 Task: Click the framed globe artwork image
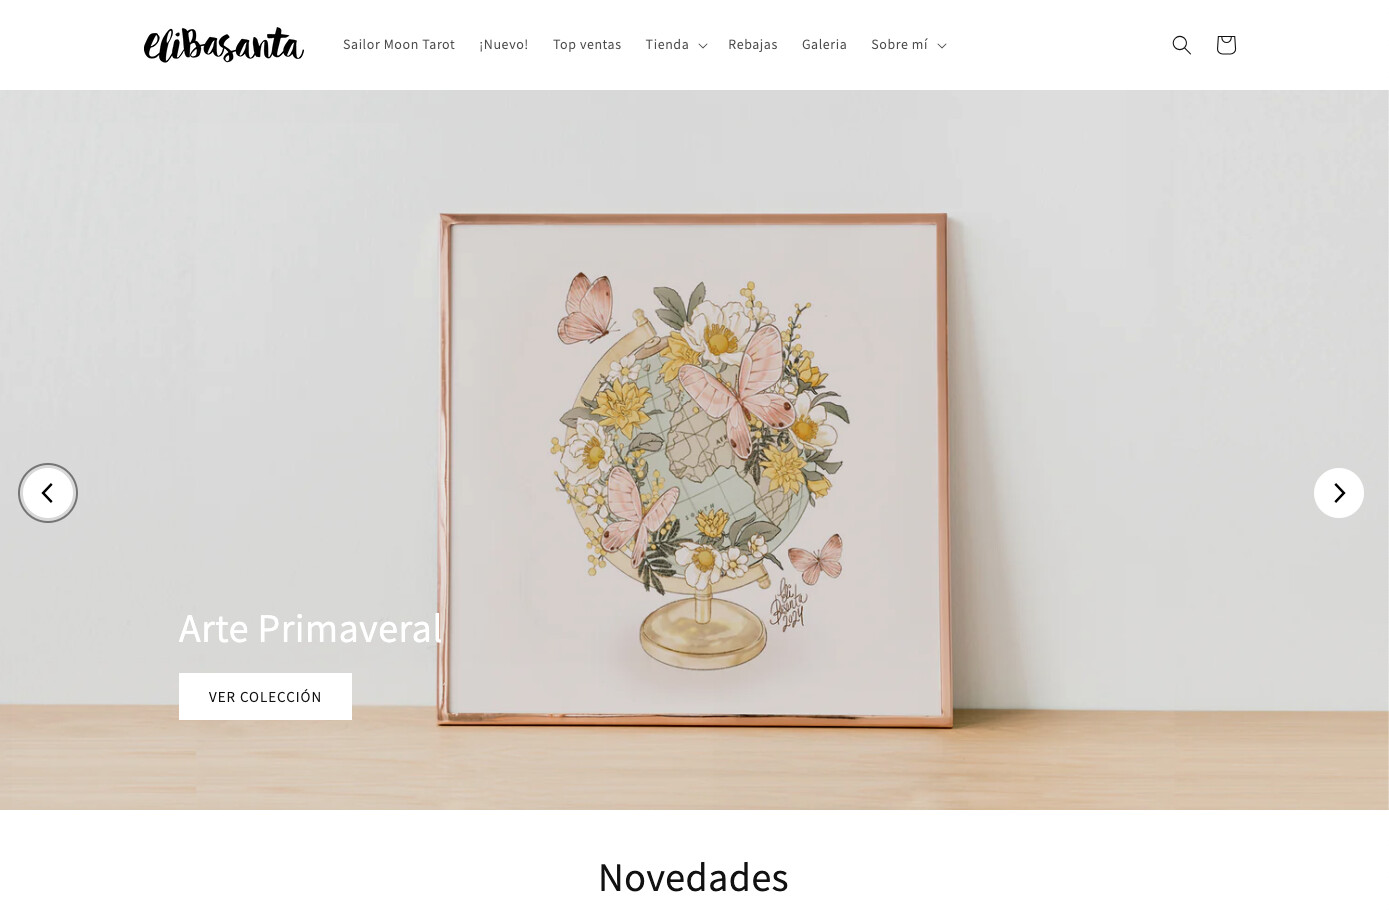[x=694, y=469]
